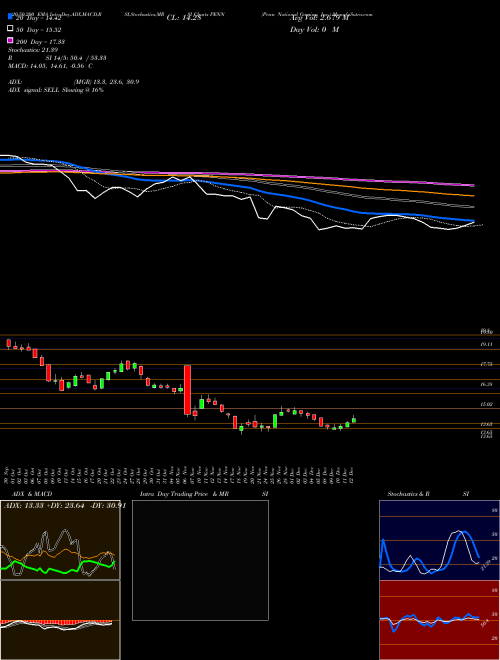The image size is (500, 660).
Task: Click the Intra Day Trading Price & MRSI title
Action: (204, 494)
